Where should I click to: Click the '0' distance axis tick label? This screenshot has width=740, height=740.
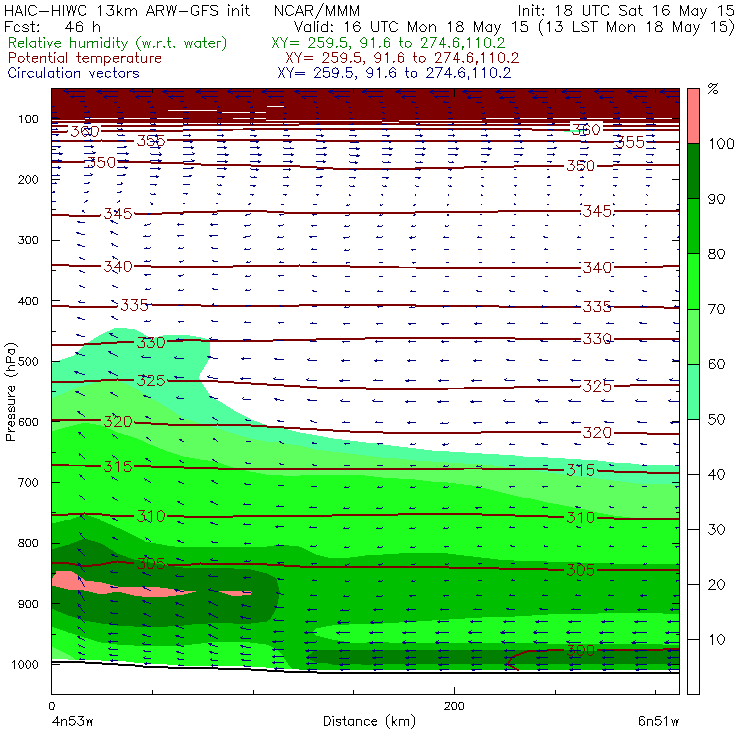click(51, 706)
